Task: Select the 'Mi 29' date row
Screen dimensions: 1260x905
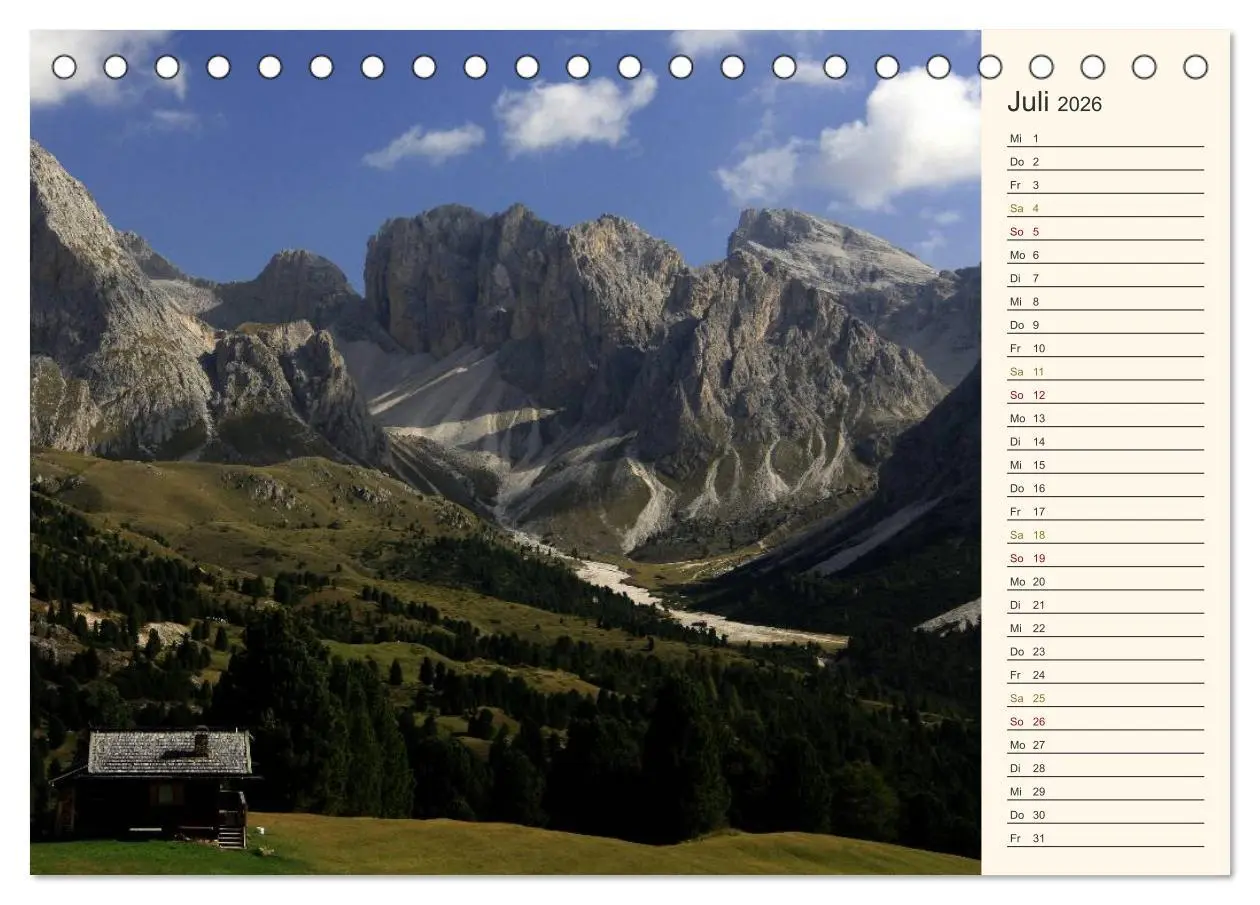Action: [x=1105, y=791]
